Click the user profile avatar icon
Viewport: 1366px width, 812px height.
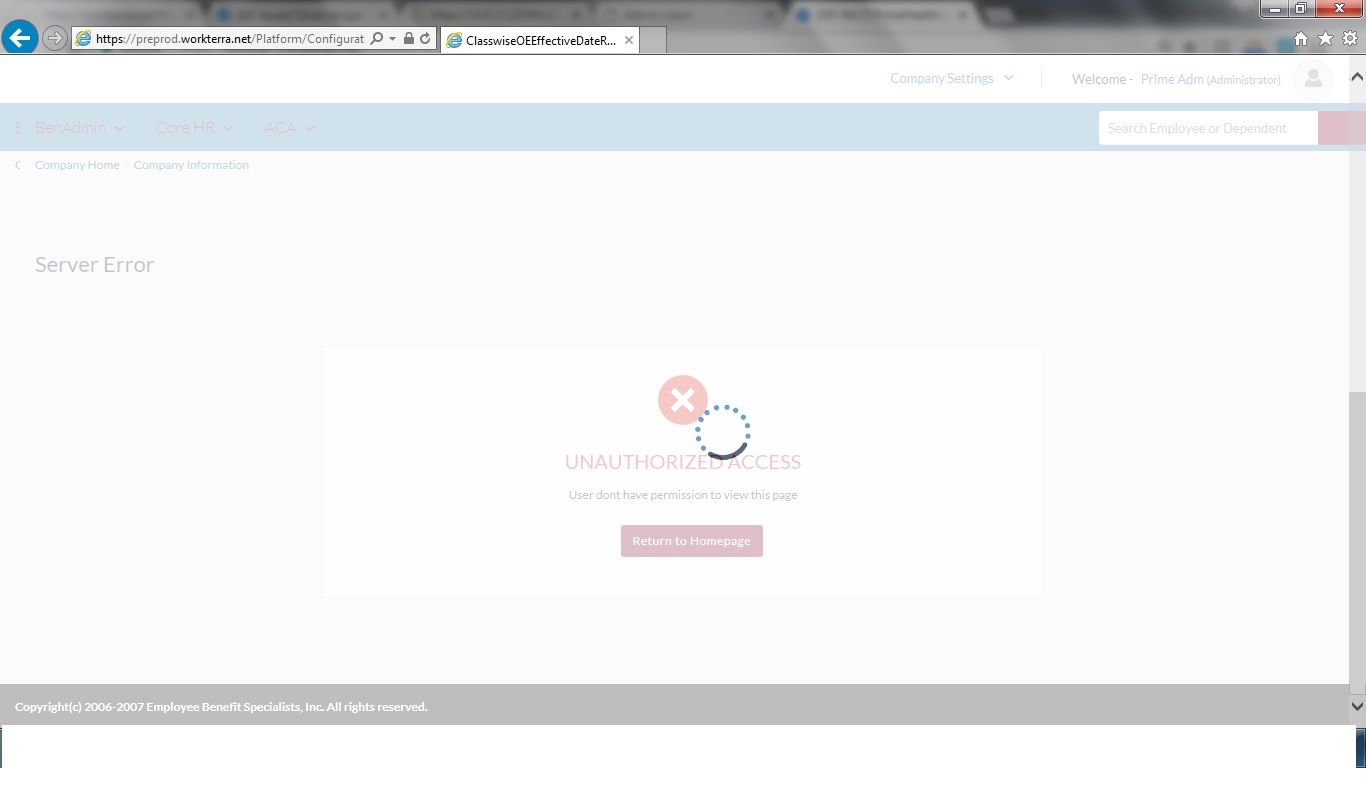[x=1312, y=79]
